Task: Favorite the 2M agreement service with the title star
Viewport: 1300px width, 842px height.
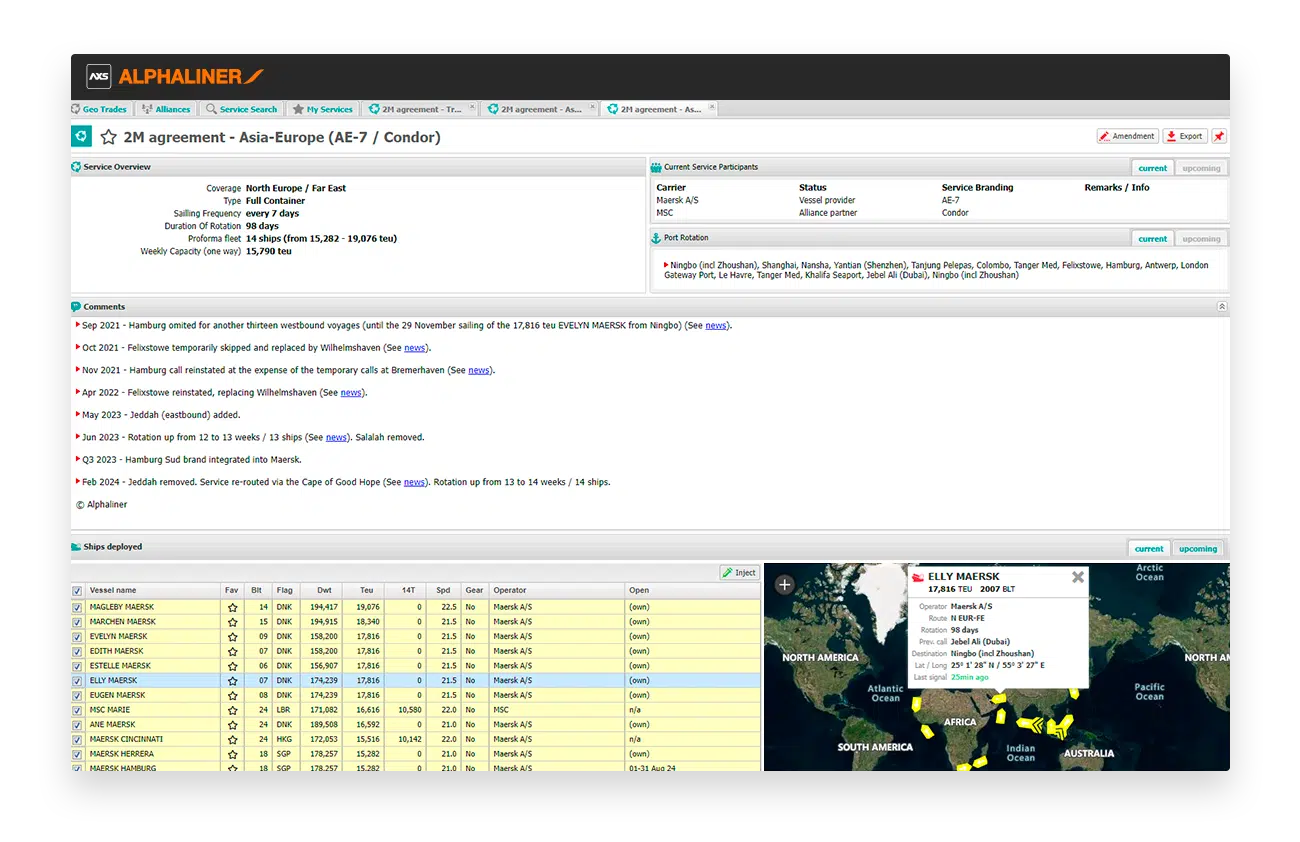Action: pos(108,137)
